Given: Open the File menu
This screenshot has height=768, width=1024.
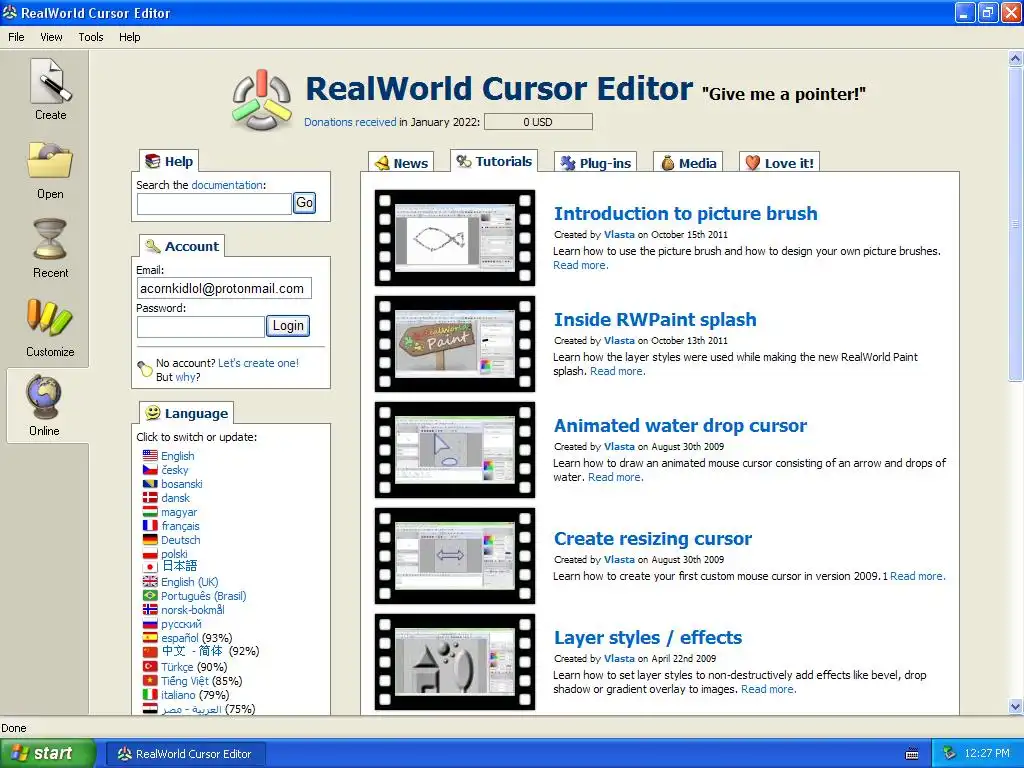Looking at the screenshot, I should click(x=16, y=37).
